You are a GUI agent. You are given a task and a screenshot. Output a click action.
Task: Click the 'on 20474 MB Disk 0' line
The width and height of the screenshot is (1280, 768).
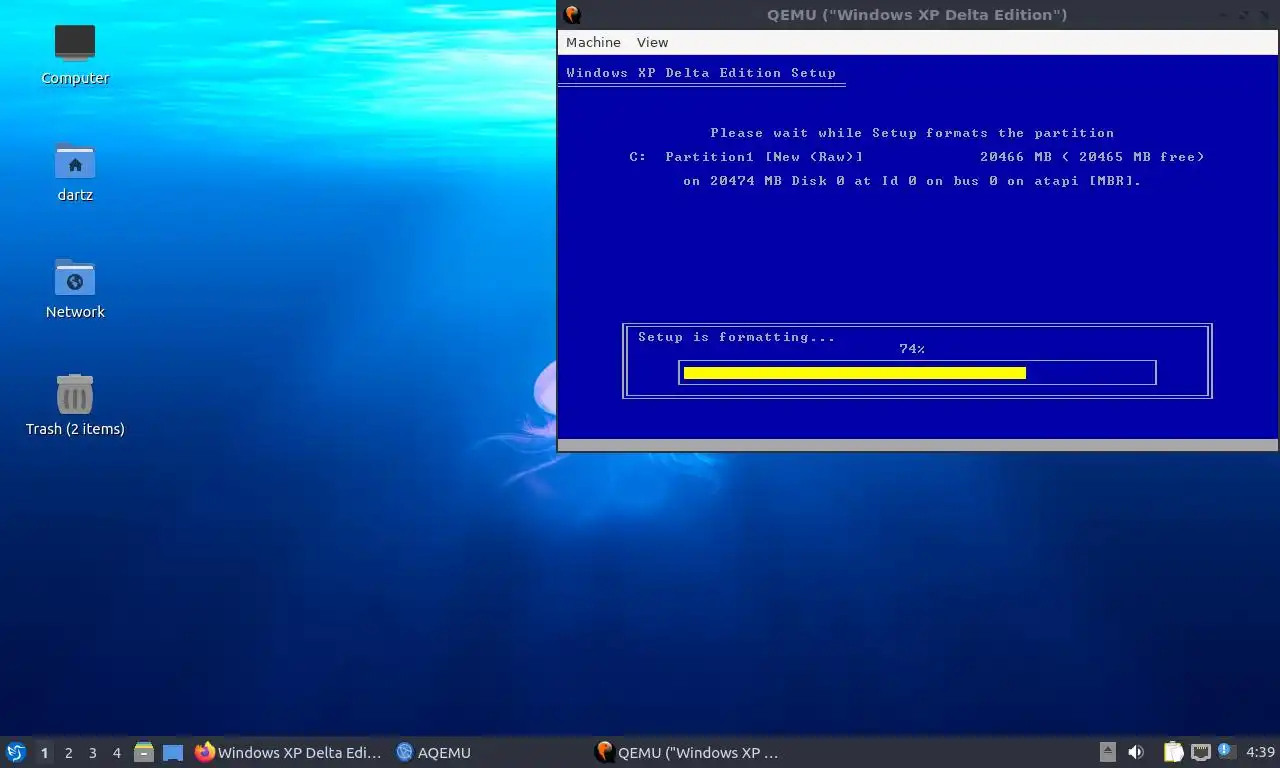pos(912,181)
